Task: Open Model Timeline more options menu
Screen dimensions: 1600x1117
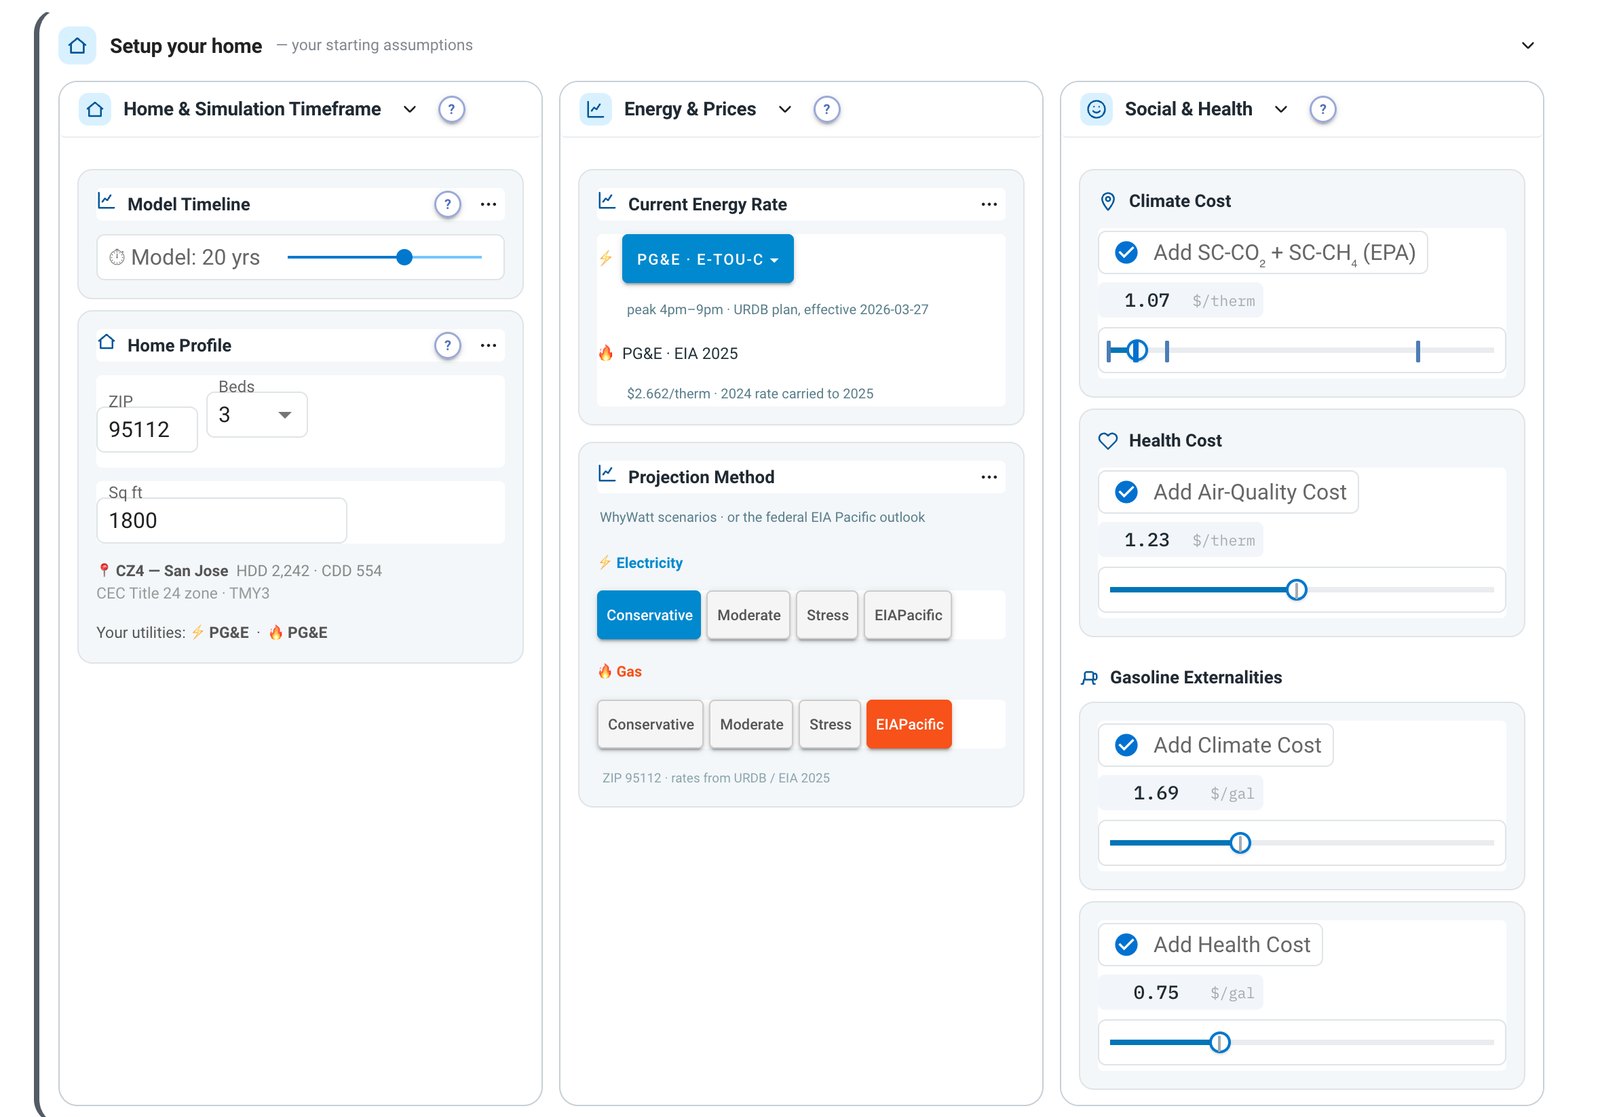Action: coord(488,204)
